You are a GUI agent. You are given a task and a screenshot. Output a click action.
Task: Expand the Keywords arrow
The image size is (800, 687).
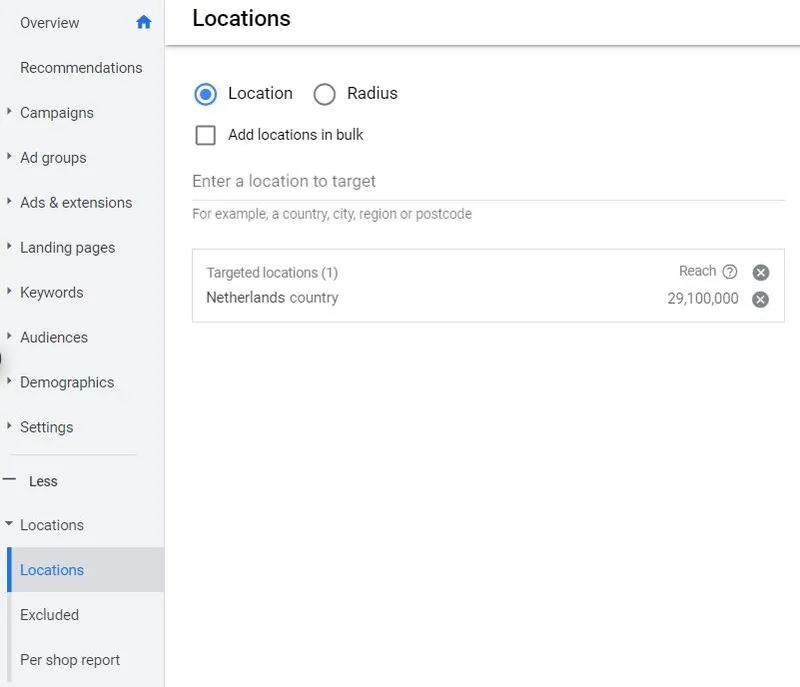tap(9, 290)
